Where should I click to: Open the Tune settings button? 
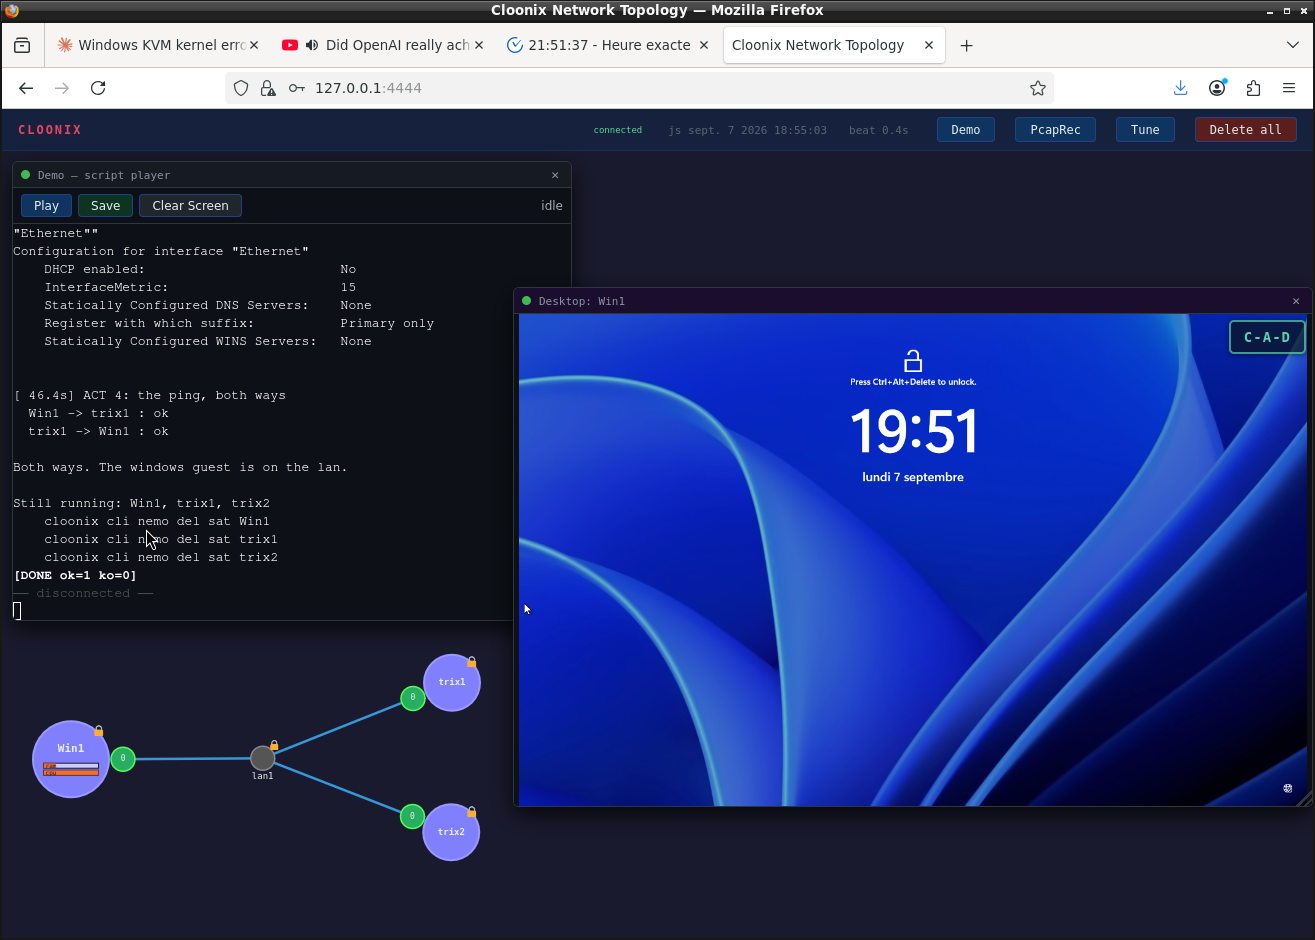pyautogui.click(x=1145, y=130)
